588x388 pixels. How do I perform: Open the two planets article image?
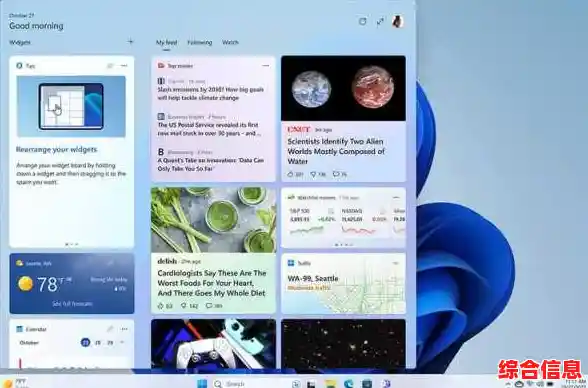click(x=343, y=88)
